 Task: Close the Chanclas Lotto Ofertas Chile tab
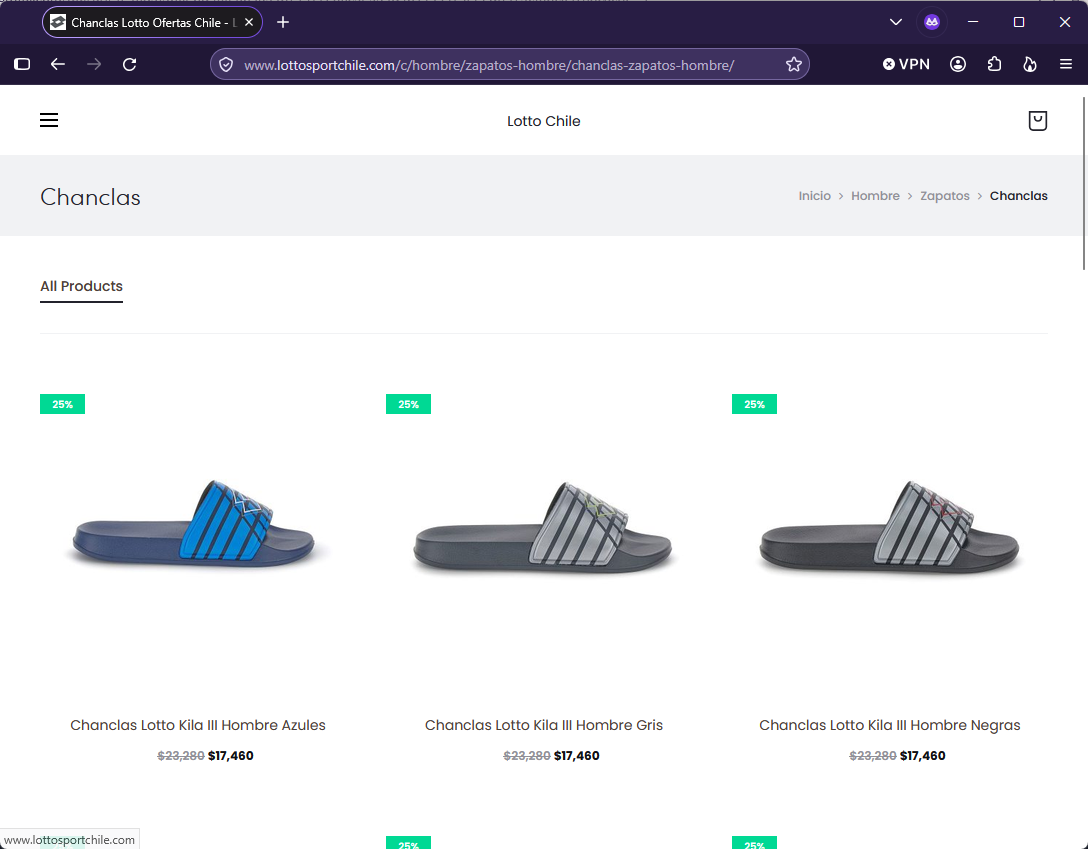pos(249,22)
